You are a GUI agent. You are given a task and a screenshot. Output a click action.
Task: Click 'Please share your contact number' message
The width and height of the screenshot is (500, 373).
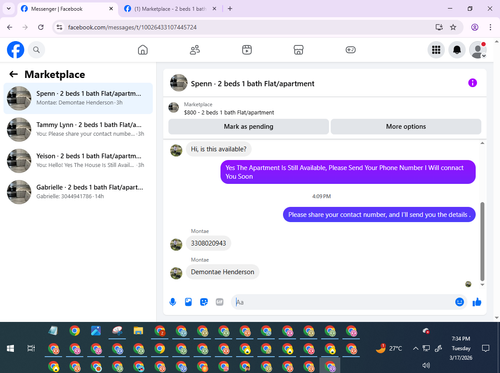pos(379,215)
